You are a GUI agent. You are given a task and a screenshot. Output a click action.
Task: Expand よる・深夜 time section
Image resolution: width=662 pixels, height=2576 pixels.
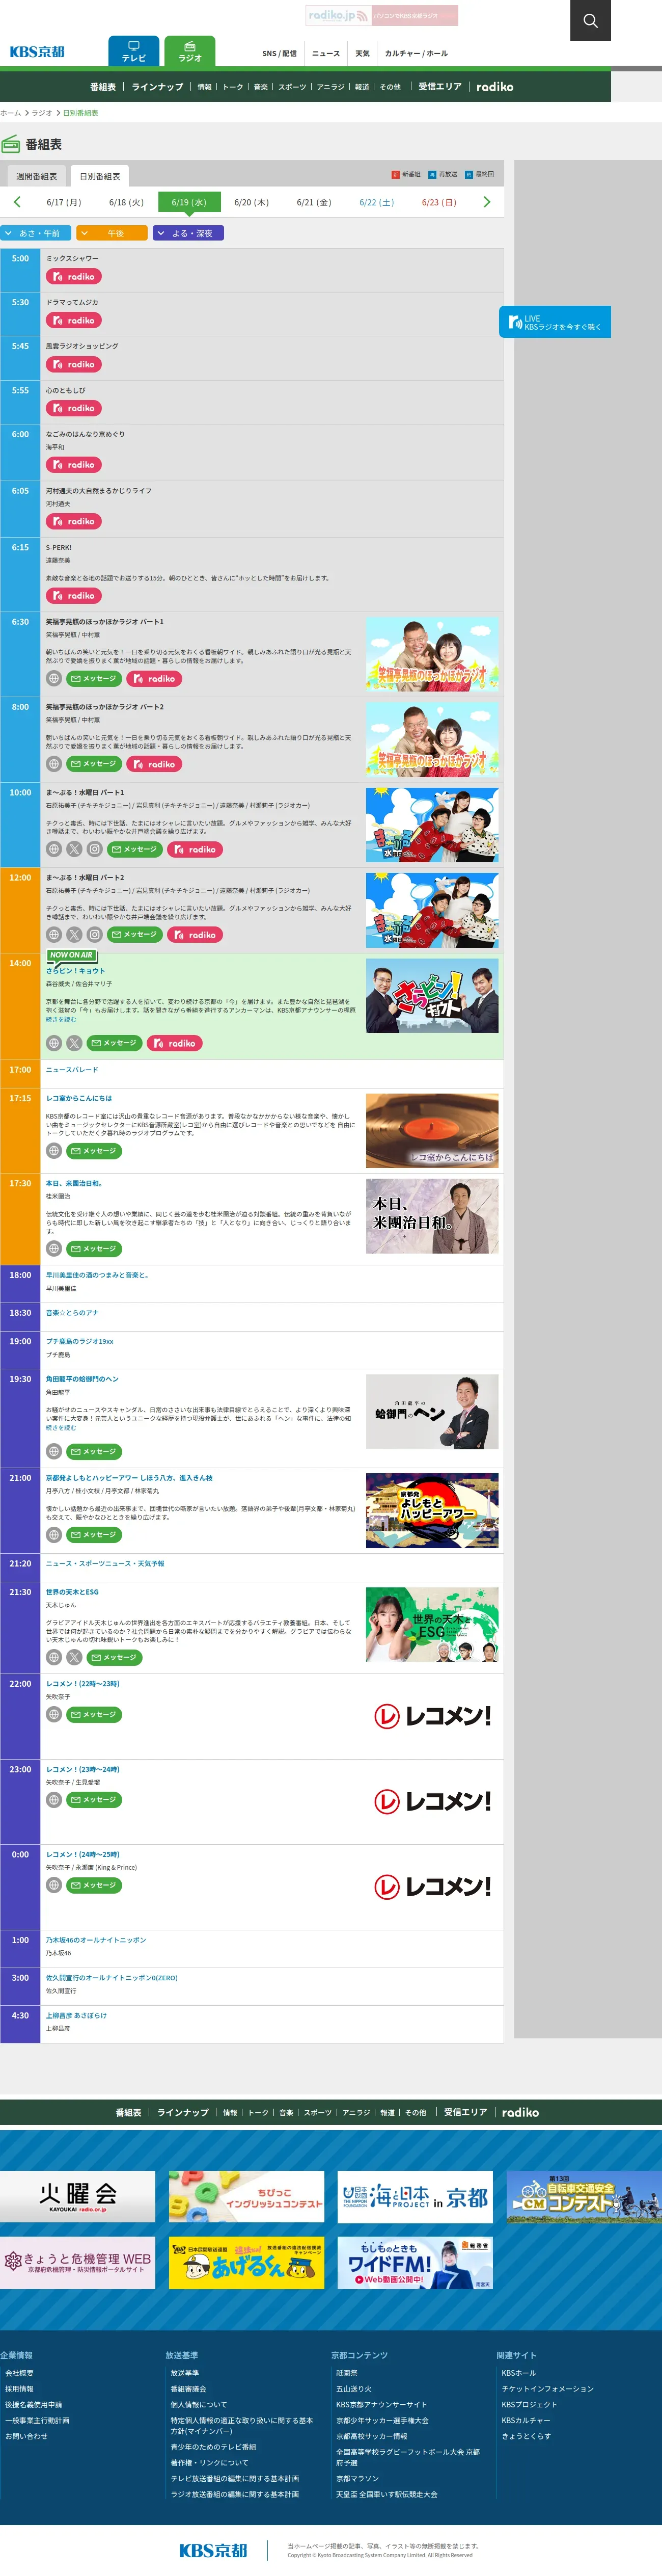point(188,233)
